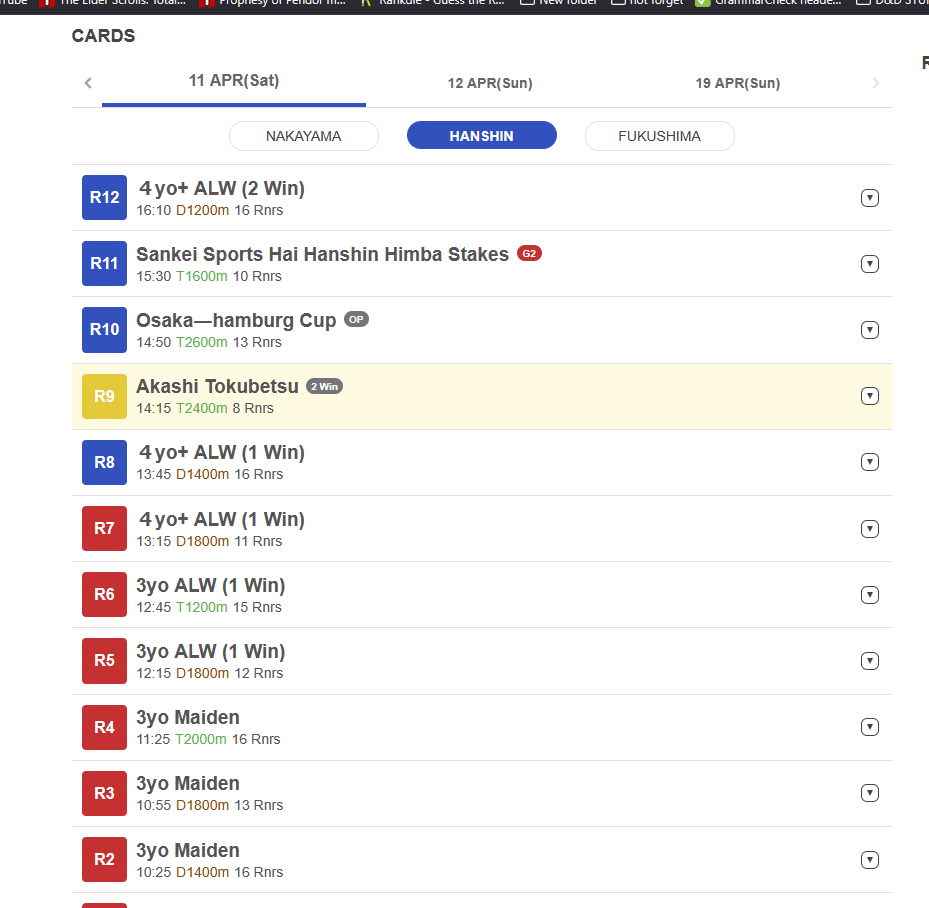Click the R3 race badge
This screenshot has height=908, width=929.
pos(104,793)
